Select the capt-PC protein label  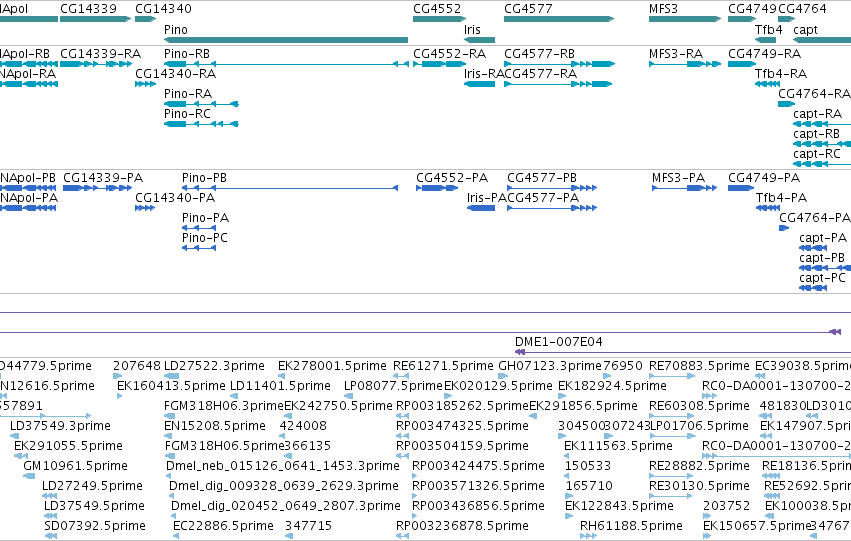(822, 278)
